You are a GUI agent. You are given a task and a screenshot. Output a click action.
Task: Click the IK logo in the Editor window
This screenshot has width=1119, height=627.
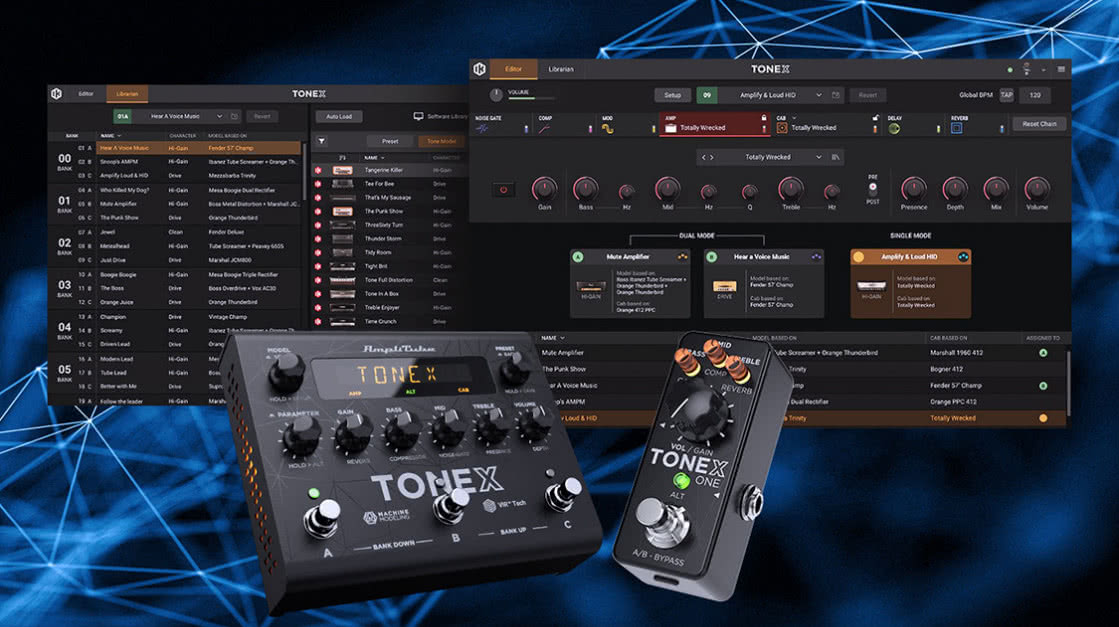[x=480, y=69]
